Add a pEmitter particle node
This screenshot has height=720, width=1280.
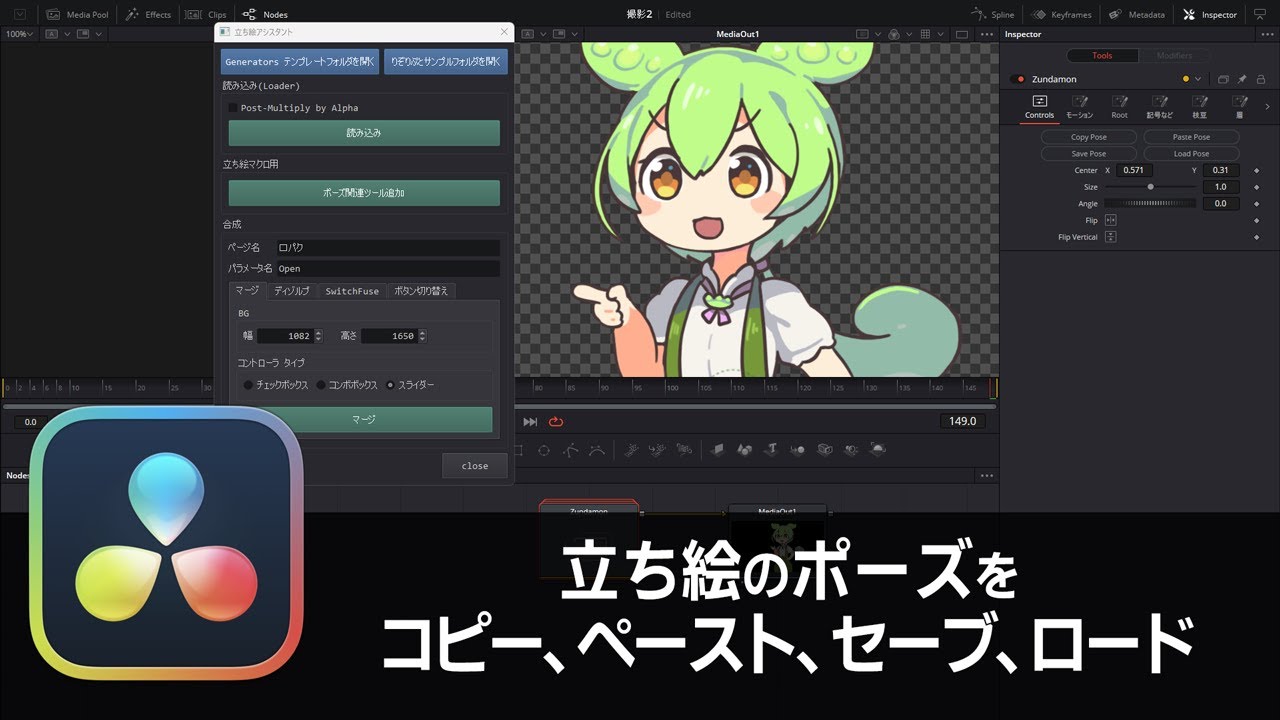click(x=631, y=450)
